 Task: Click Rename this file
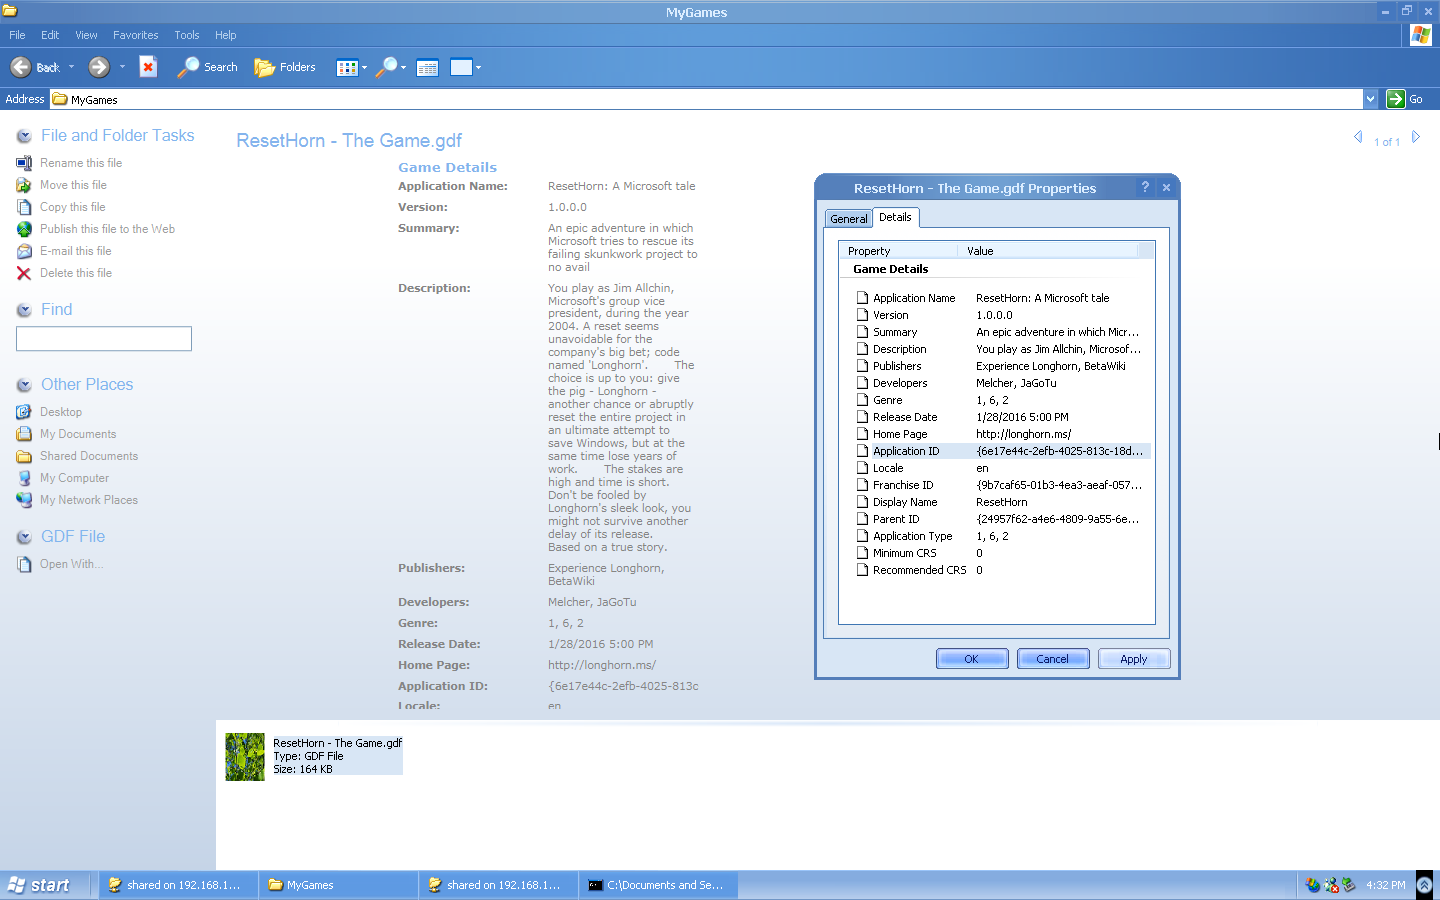[81, 163]
